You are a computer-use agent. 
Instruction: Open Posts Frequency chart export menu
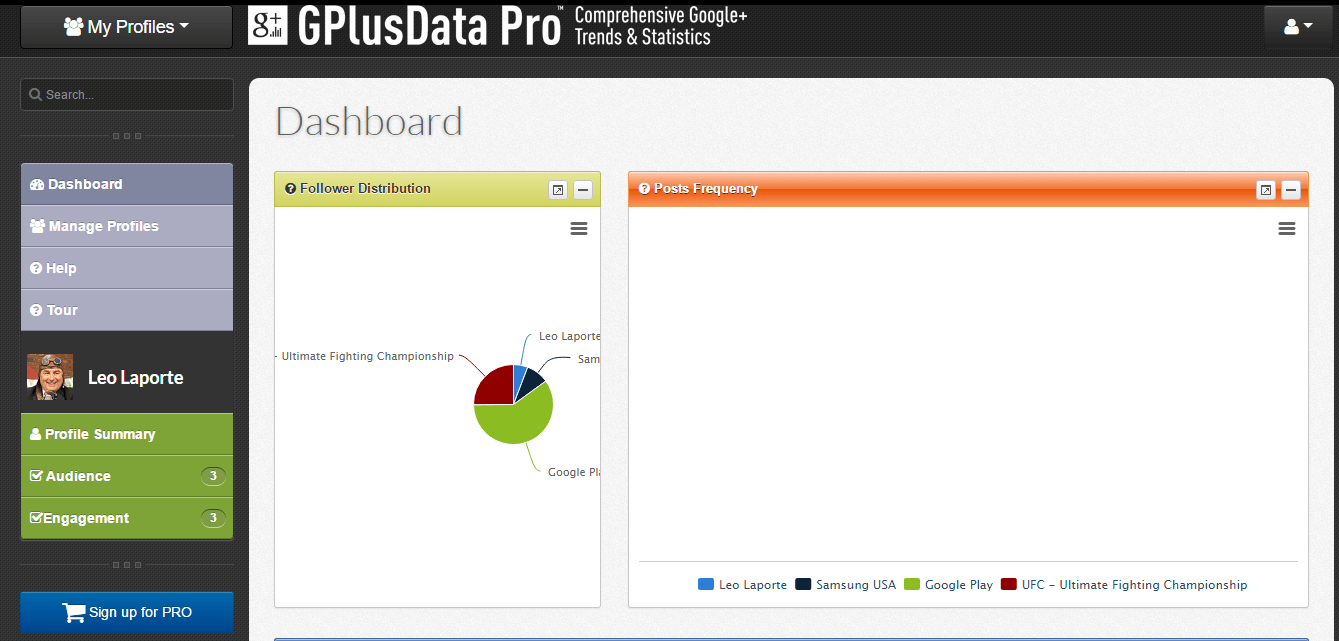[x=1287, y=229]
